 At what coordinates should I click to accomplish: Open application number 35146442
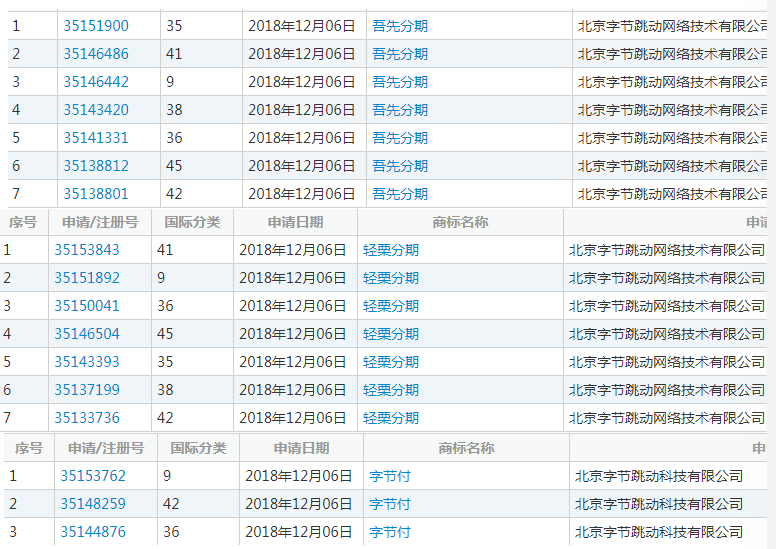pos(96,82)
